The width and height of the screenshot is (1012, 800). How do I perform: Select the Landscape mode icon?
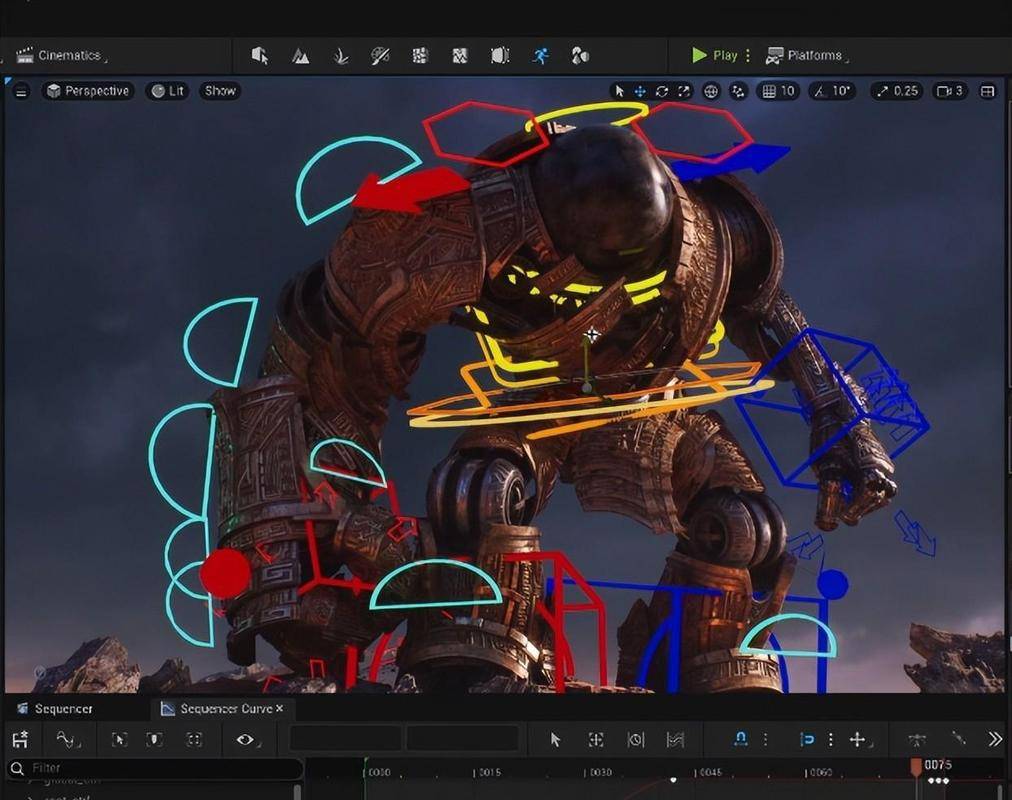pos(300,56)
